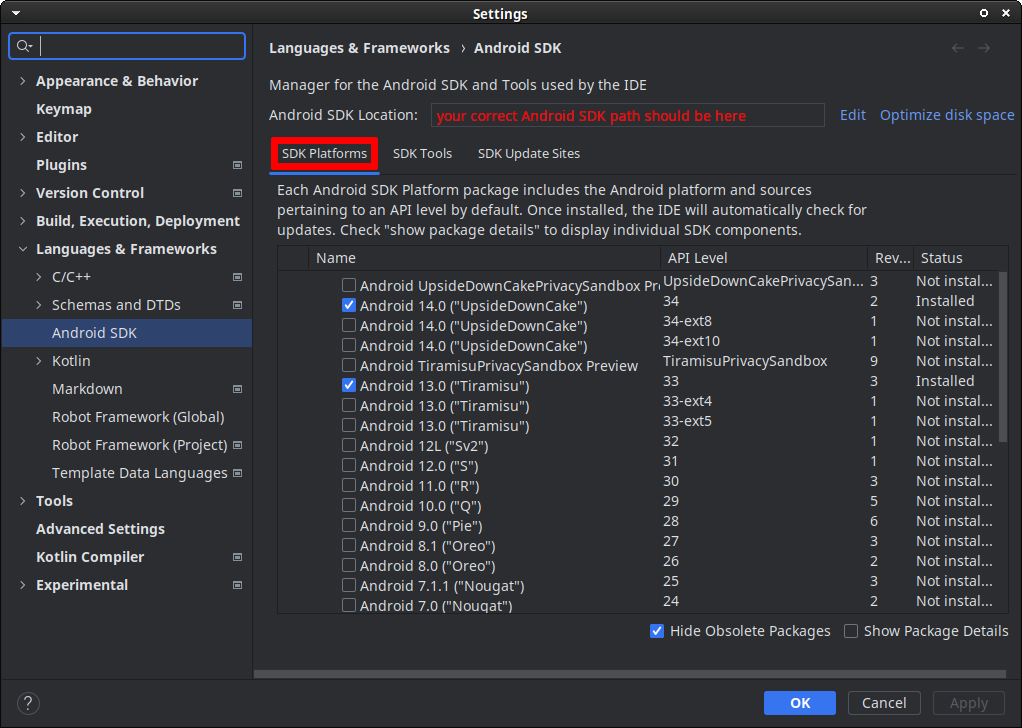Open Markdown settings
Screen dimensions: 1022x728
coord(87,389)
